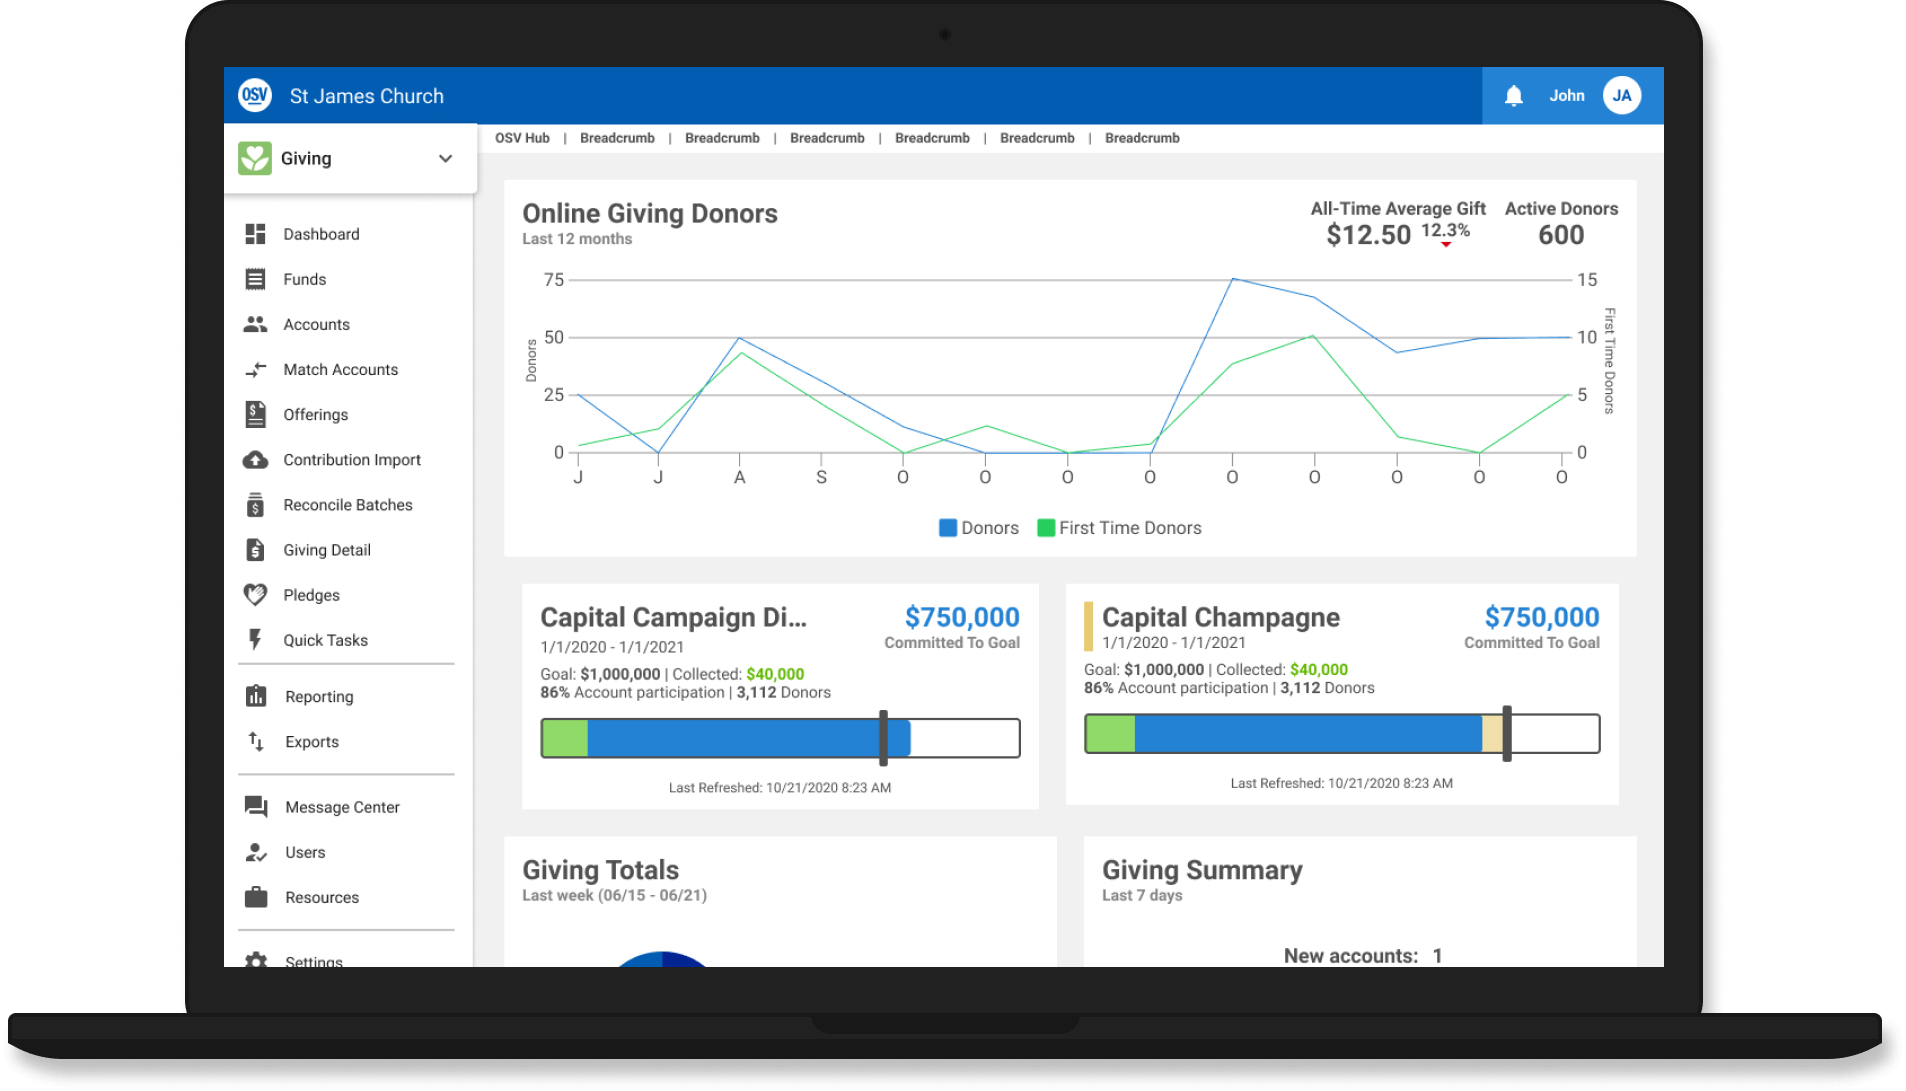The width and height of the screenshot is (1906, 1091).
Task: Open Quick Tasks lightning bolt icon
Action: (x=256, y=640)
